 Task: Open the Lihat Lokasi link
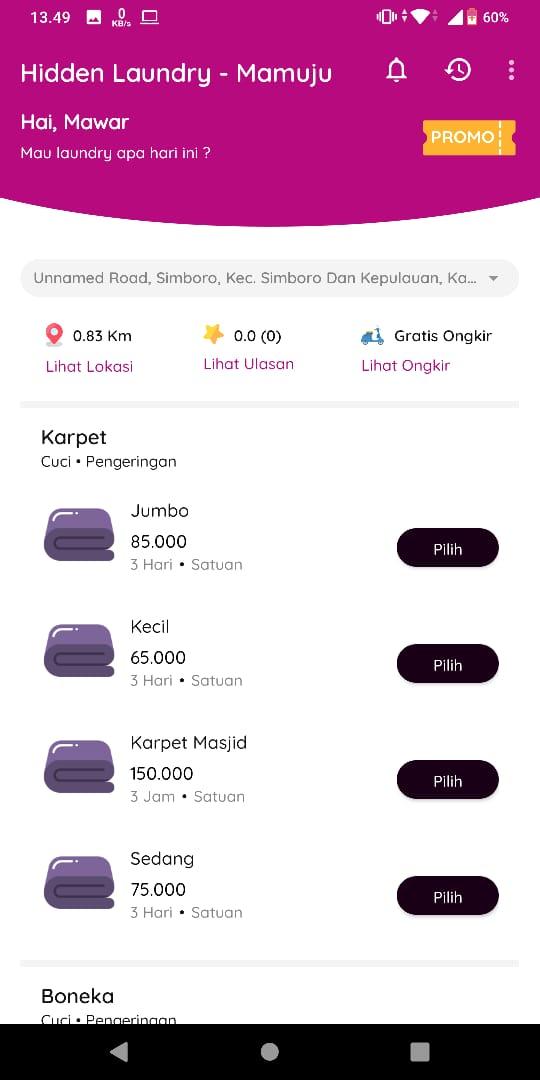tap(90, 366)
